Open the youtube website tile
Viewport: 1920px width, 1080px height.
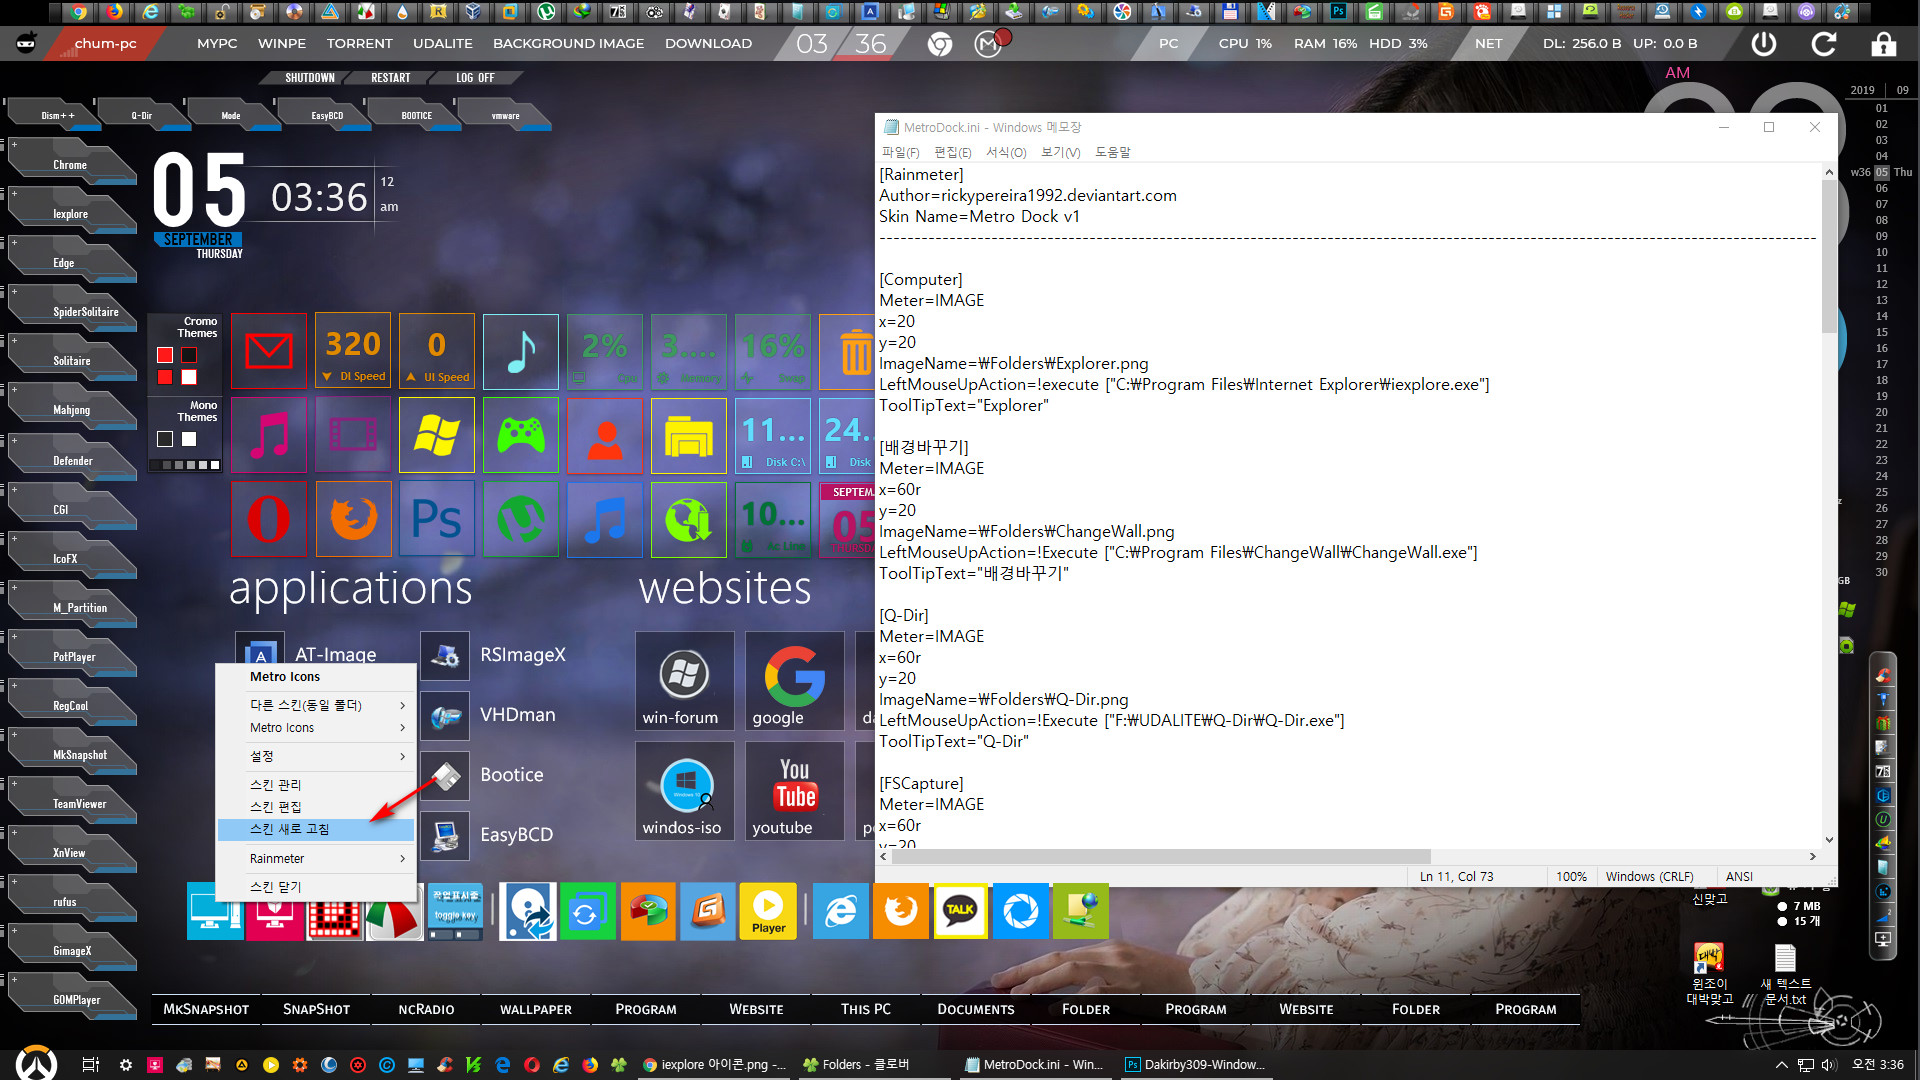pyautogui.click(x=794, y=791)
